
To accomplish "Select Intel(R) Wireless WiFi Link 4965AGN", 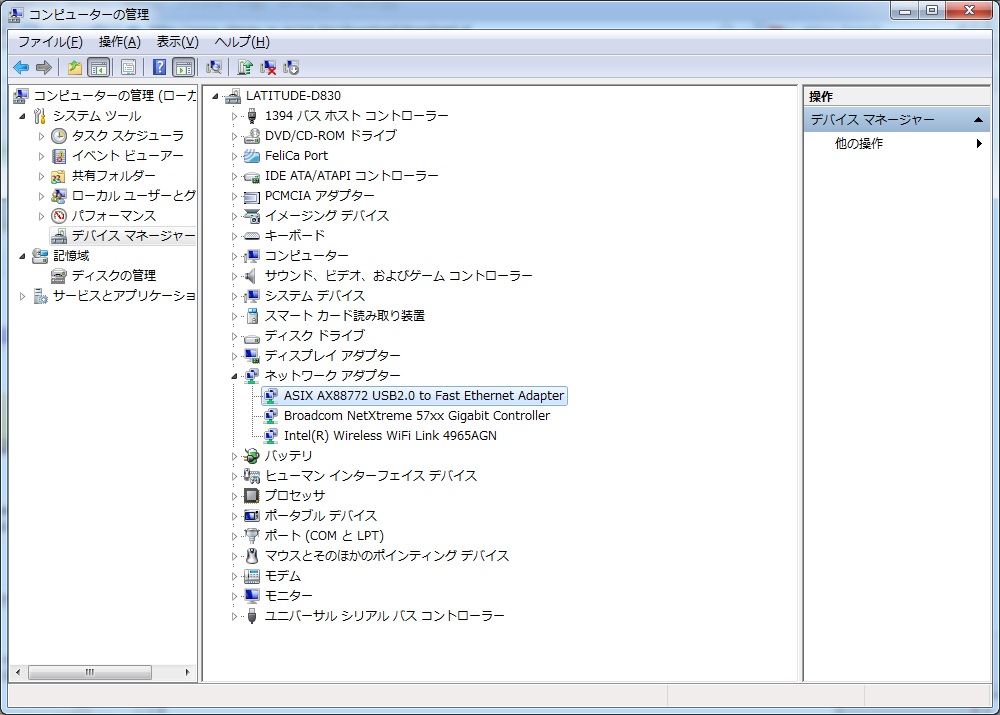I will [389, 435].
